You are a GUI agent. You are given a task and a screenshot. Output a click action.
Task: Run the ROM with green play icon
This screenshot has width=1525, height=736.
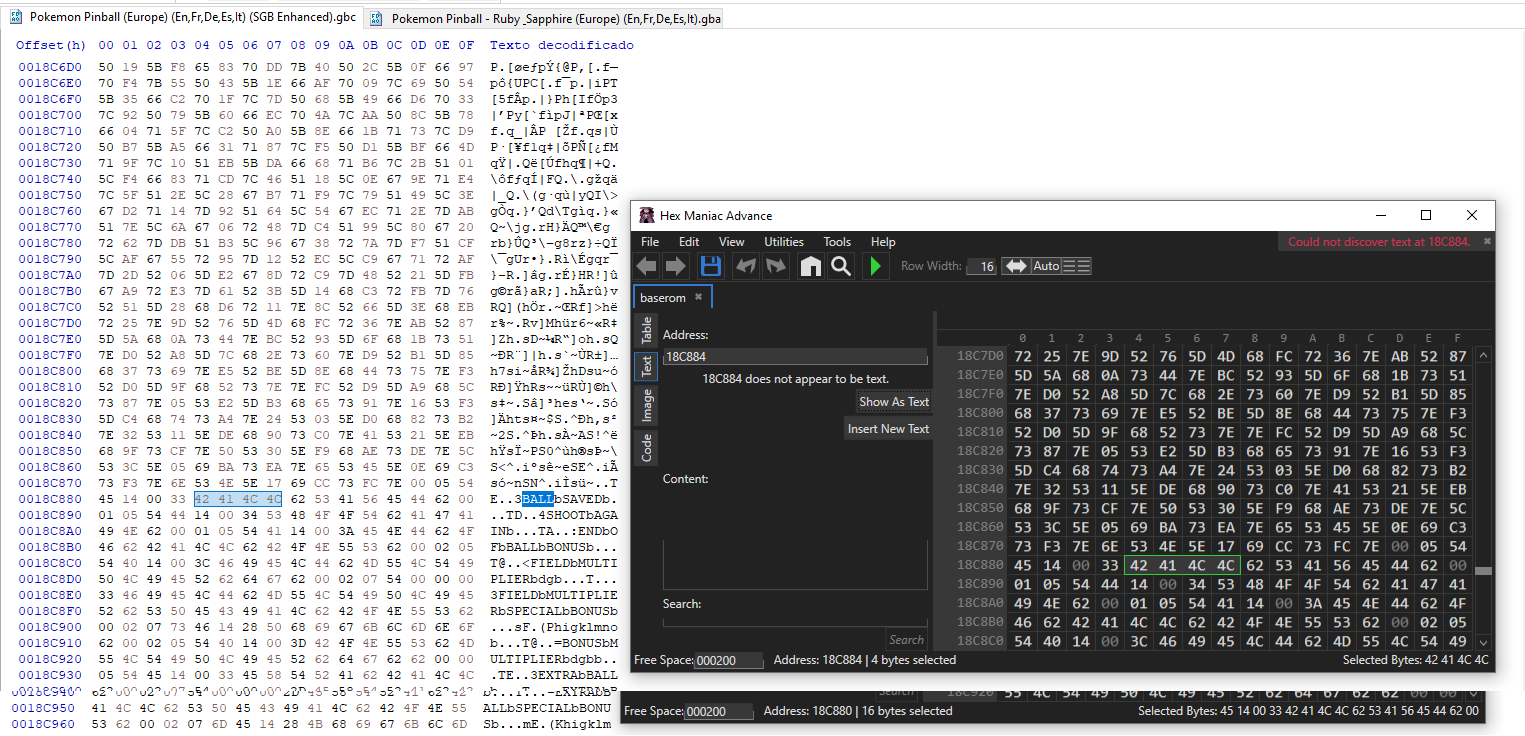tap(876, 266)
